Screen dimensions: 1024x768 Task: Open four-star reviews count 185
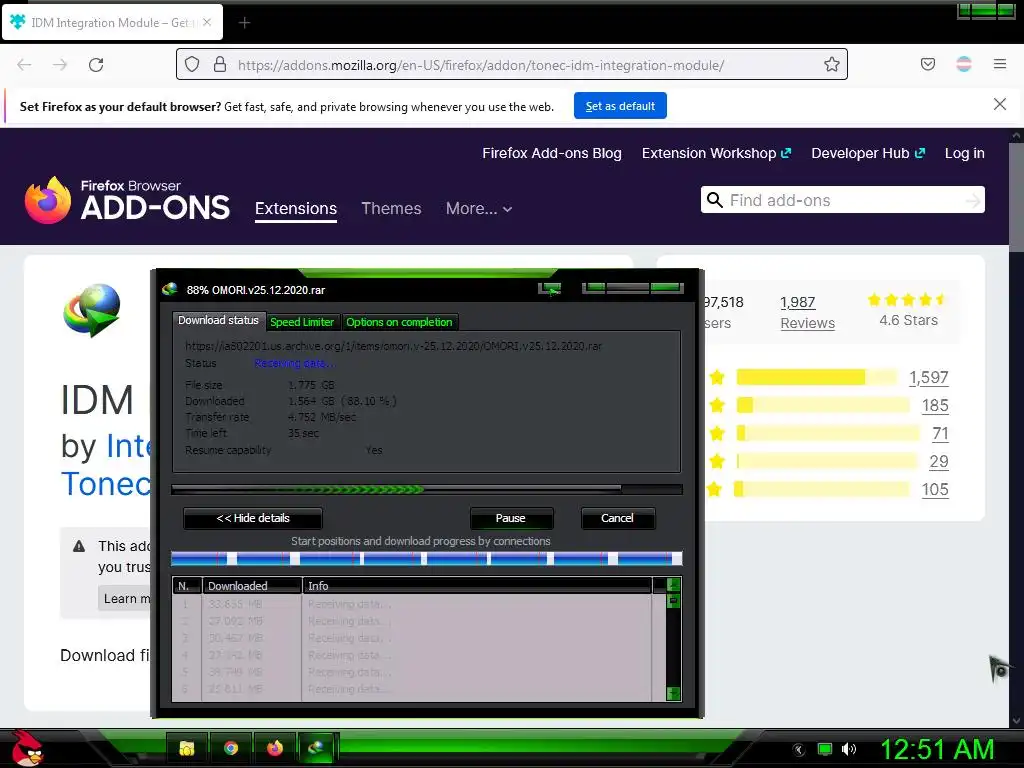point(935,405)
